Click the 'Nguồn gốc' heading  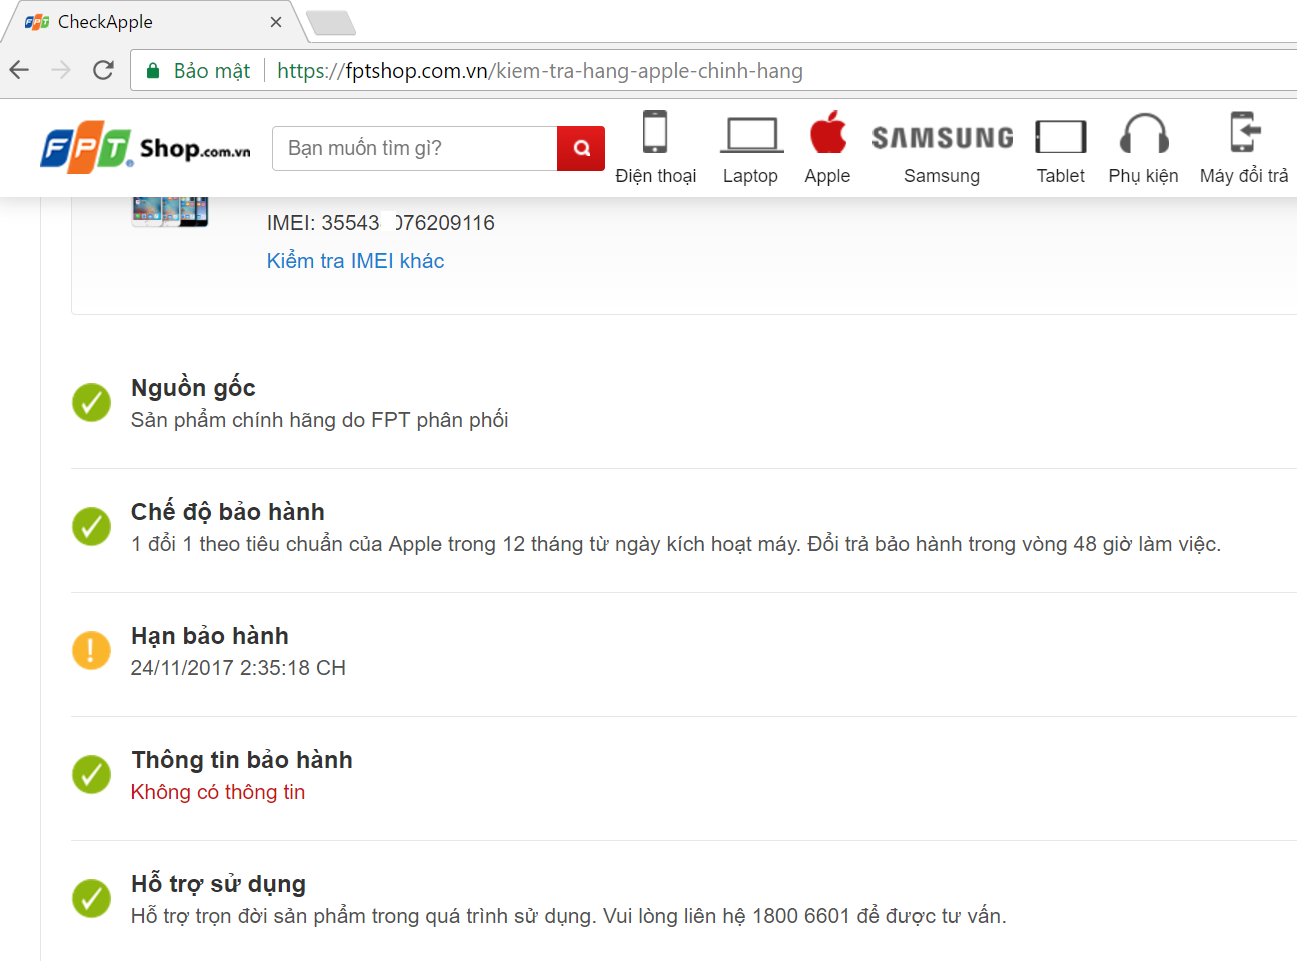tap(193, 388)
